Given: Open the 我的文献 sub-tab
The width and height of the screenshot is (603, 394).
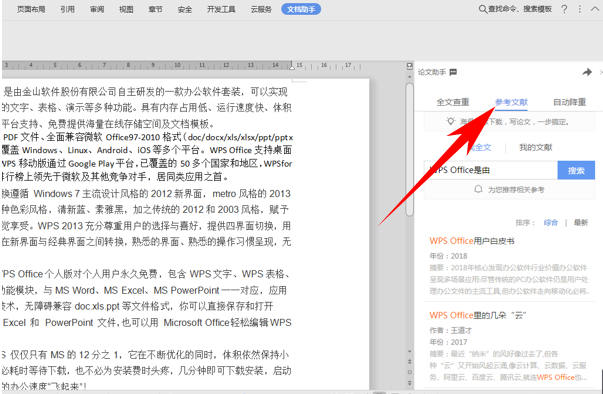Looking at the screenshot, I should [x=536, y=147].
